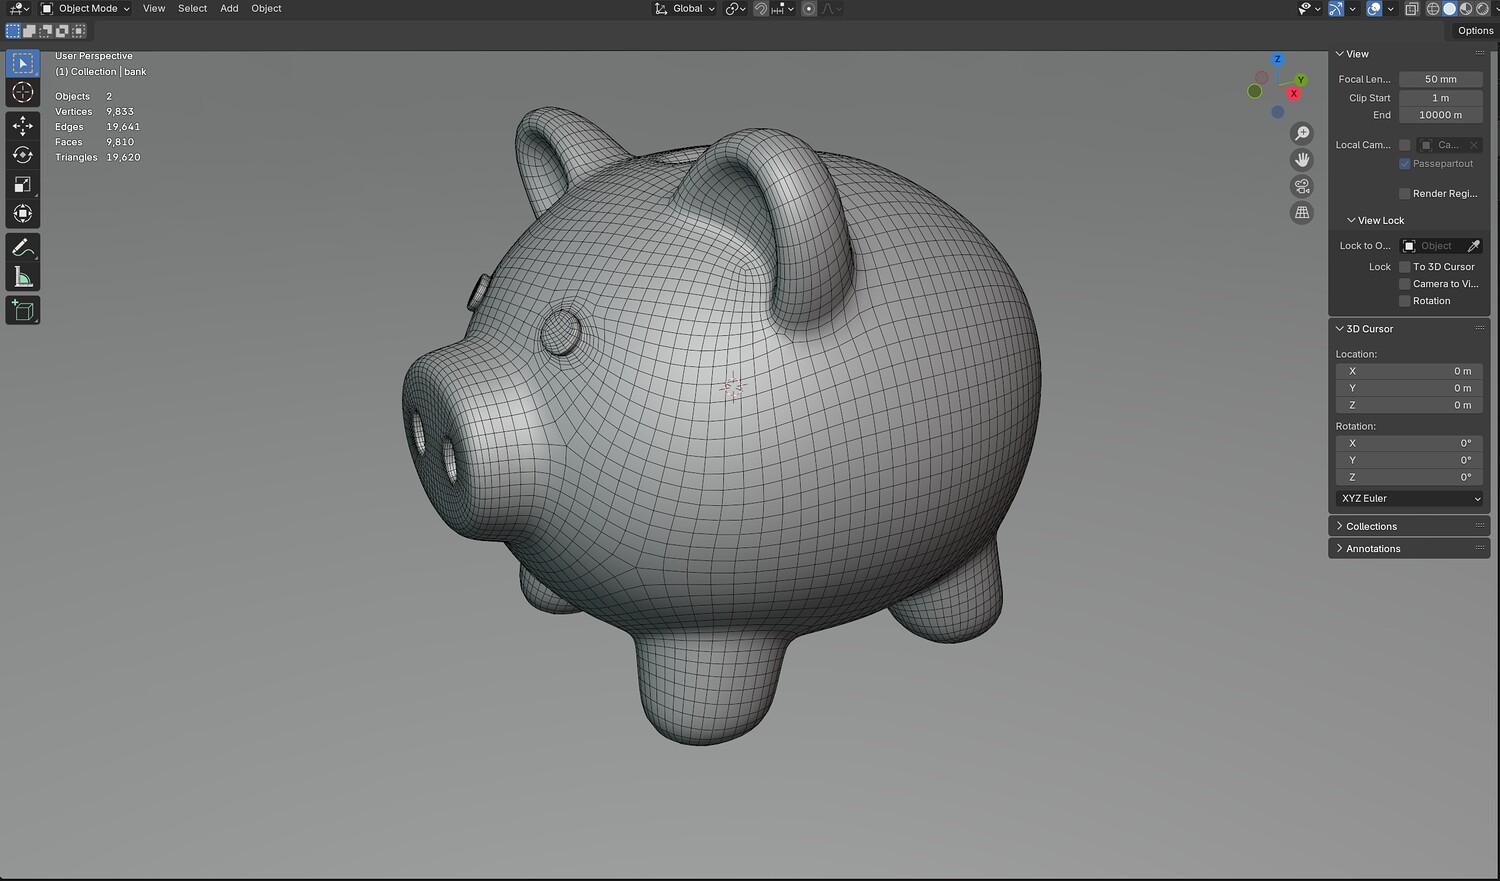Toggle viewport overlays
The image size is (1500, 881).
pos(1374,9)
